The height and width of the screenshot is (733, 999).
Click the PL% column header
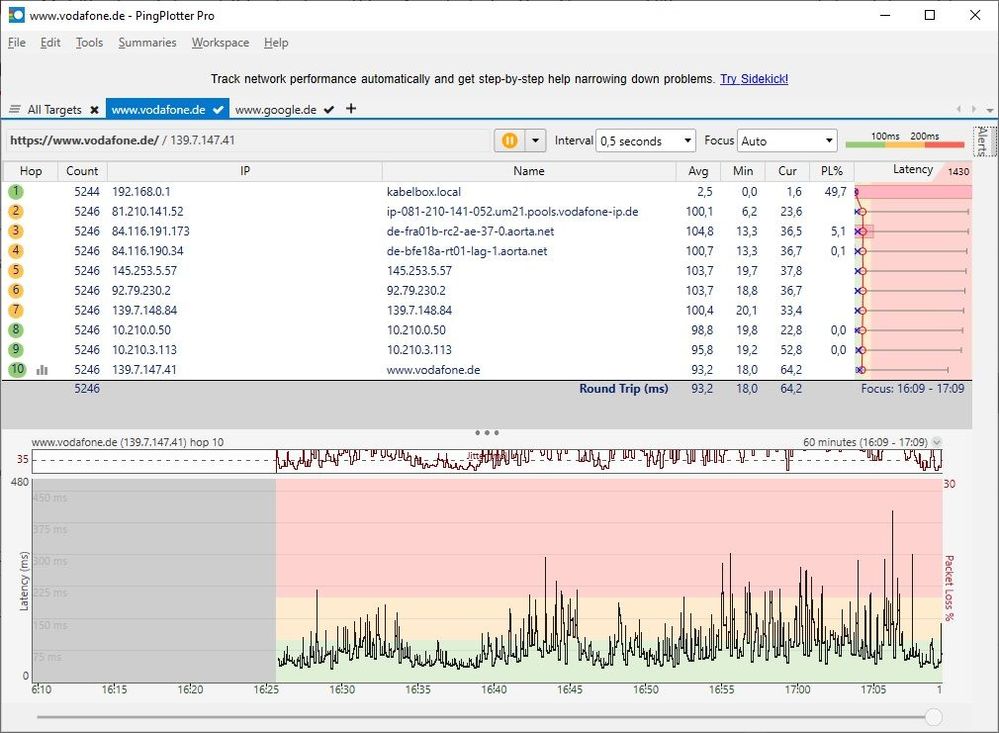click(832, 171)
